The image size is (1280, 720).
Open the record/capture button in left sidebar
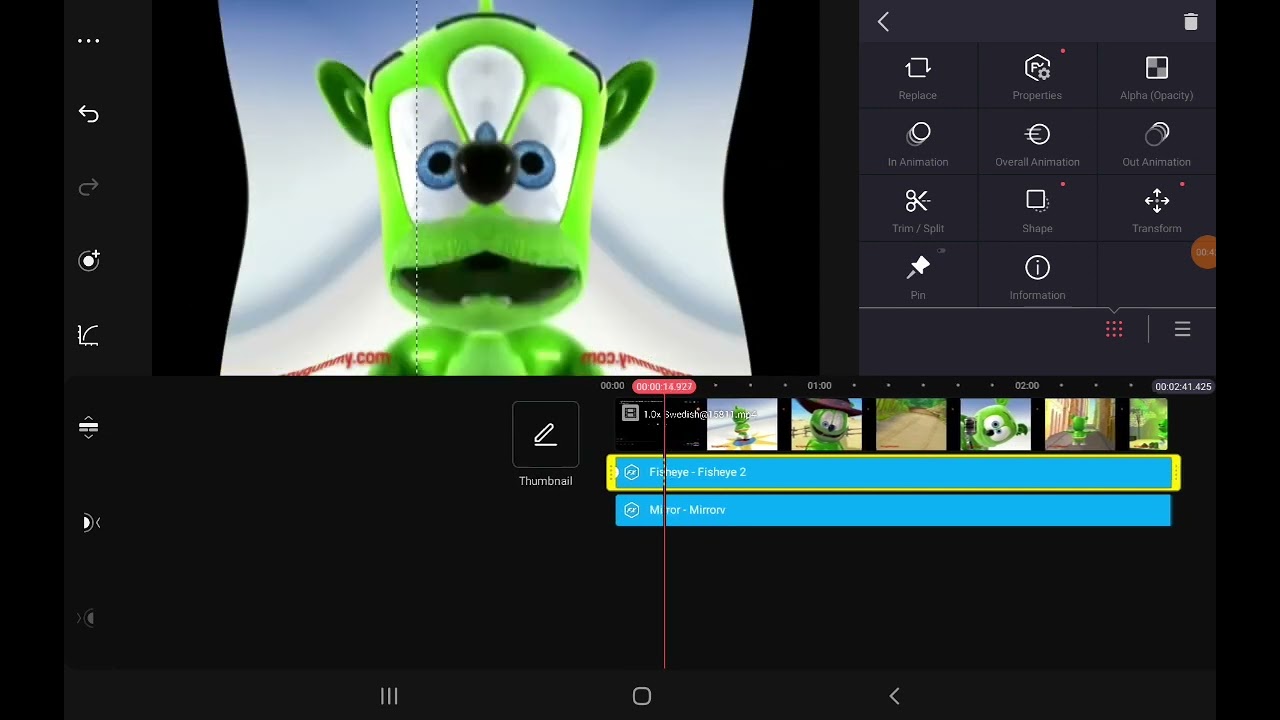click(x=89, y=261)
